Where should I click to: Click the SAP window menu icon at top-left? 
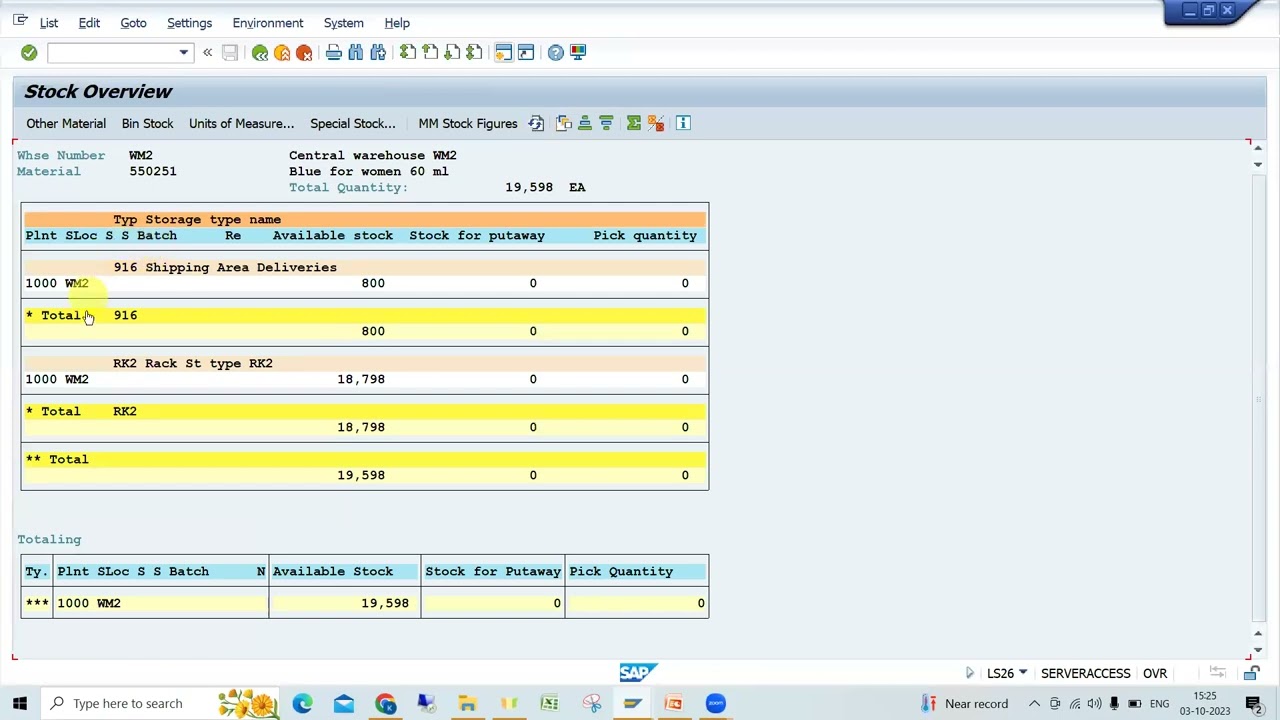coord(20,20)
